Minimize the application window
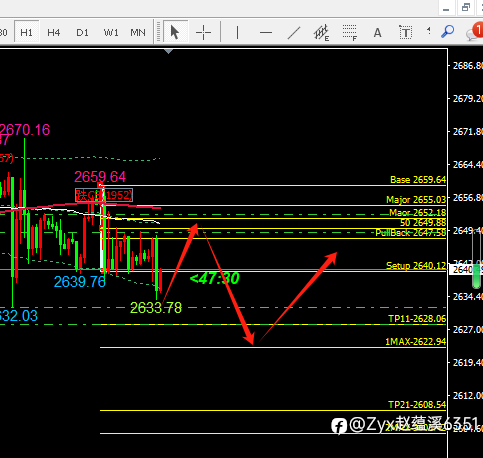The height and width of the screenshot is (458, 483). [x=446, y=8]
